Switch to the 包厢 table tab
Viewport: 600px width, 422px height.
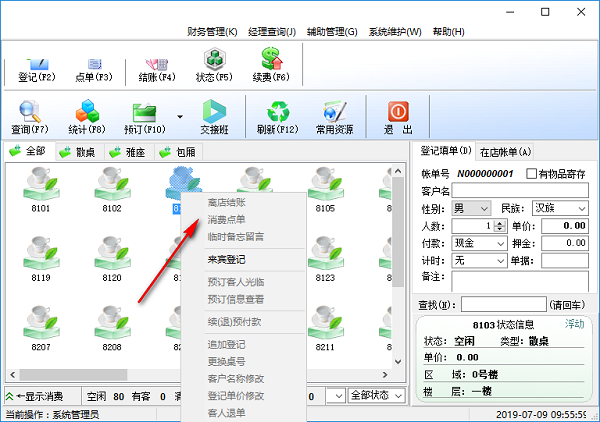(x=179, y=152)
